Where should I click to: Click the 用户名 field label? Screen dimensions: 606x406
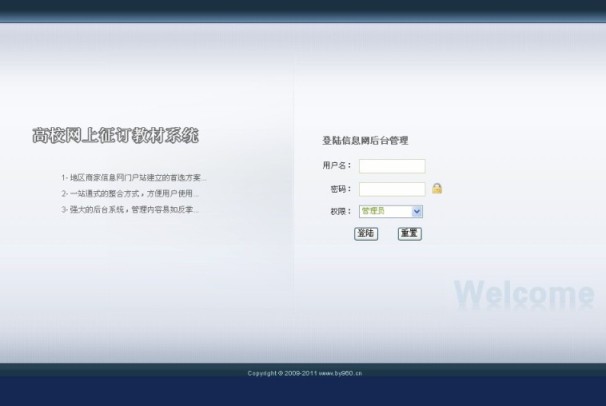[x=336, y=166]
